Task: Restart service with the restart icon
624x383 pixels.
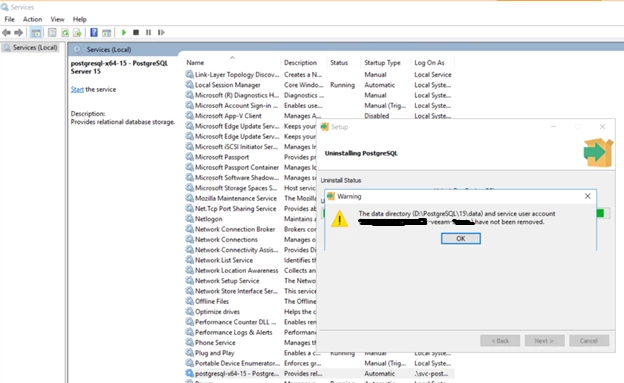Action: pyautogui.click(x=161, y=33)
